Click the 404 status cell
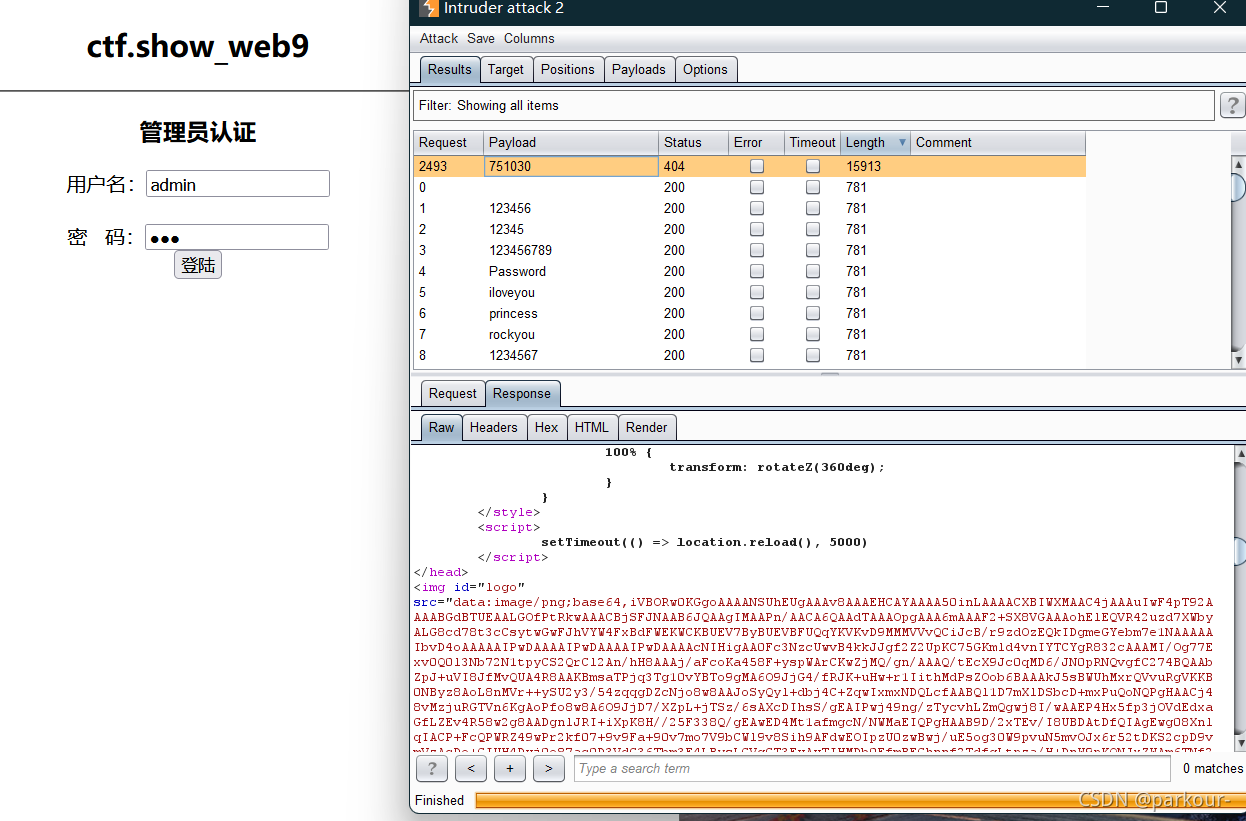The width and height of the screenshot is (1246, 821). pos(694,166)
